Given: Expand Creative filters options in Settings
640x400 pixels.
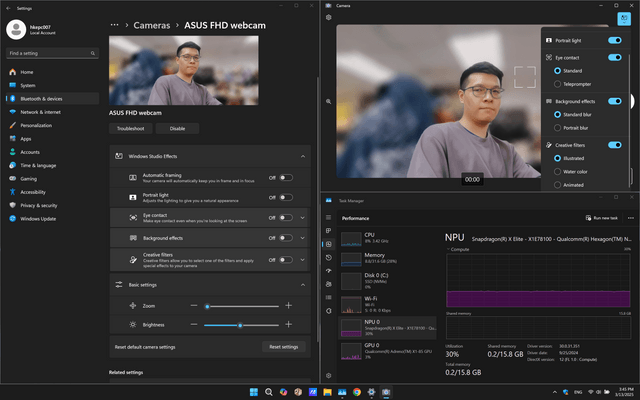Looking at the screenshot, I should click(302, 260).
